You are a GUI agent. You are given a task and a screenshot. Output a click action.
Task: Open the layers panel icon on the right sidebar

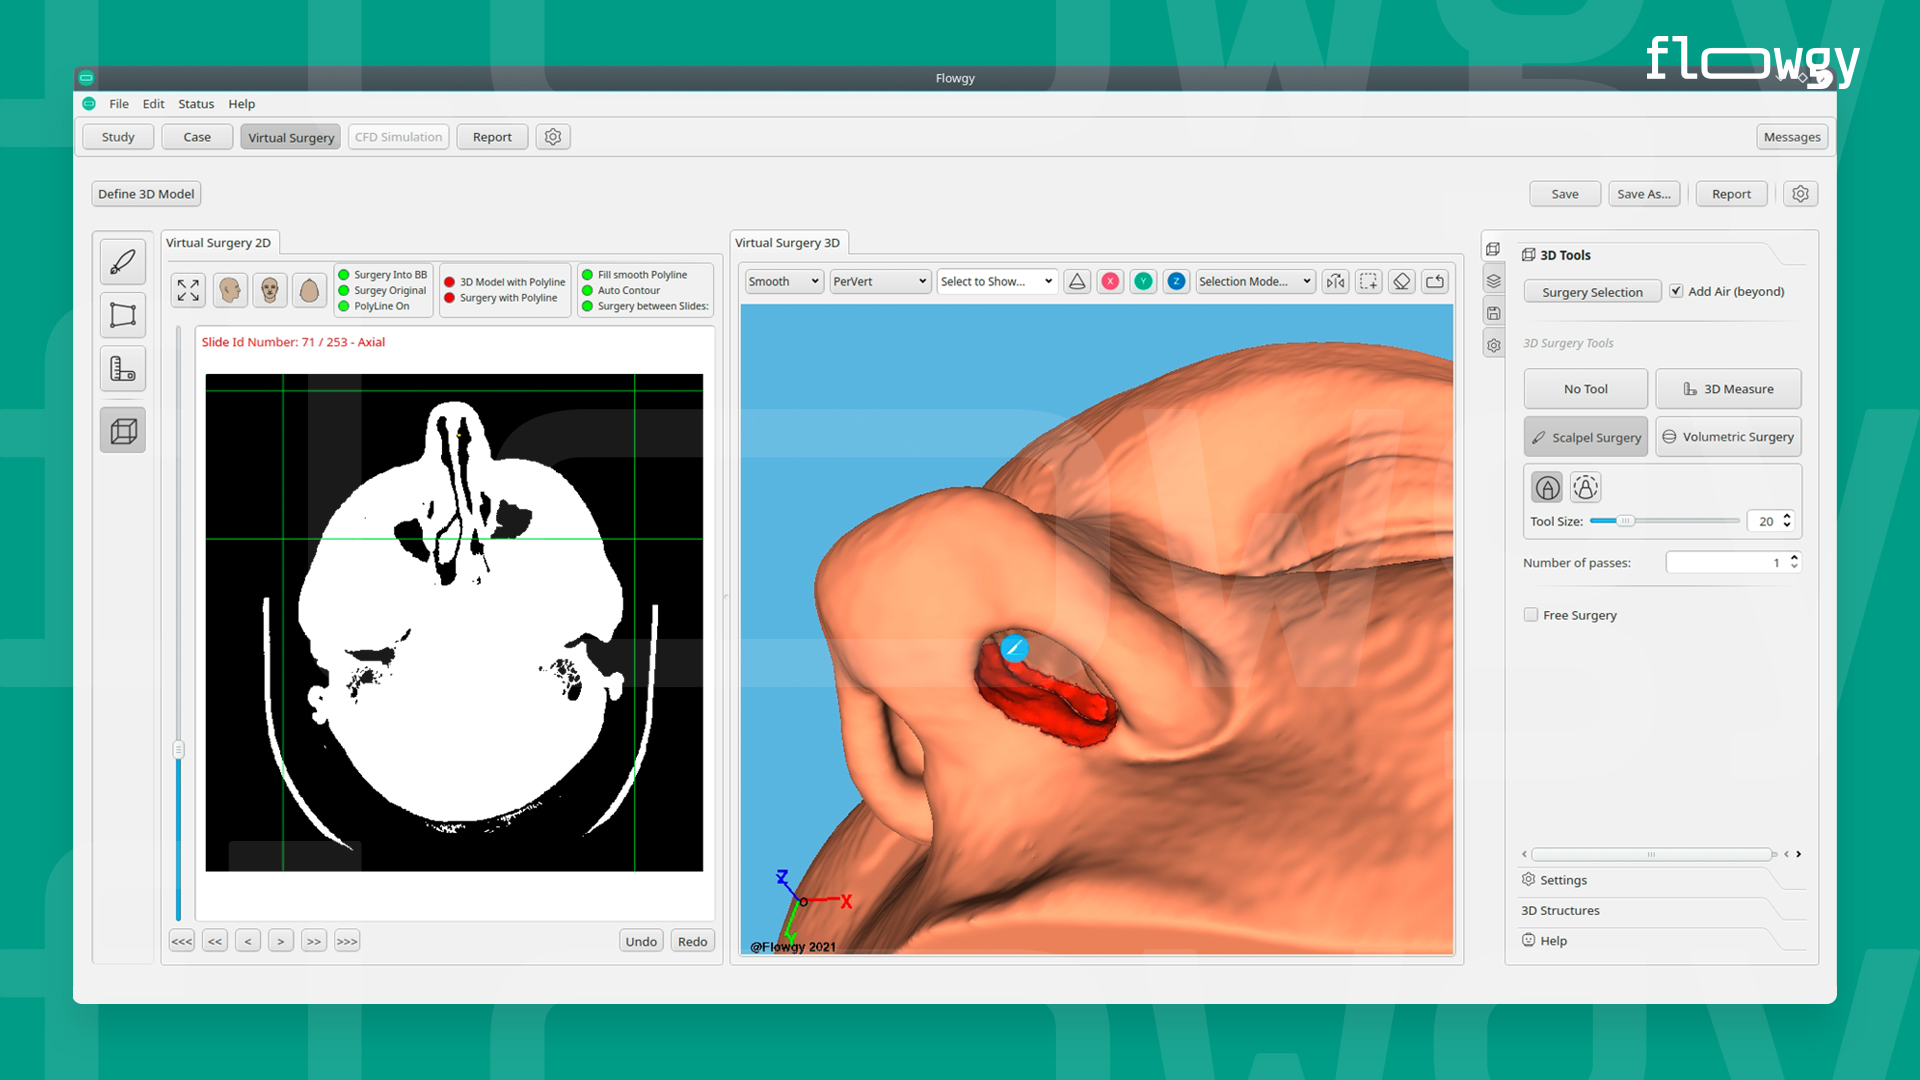(1494, 280)
